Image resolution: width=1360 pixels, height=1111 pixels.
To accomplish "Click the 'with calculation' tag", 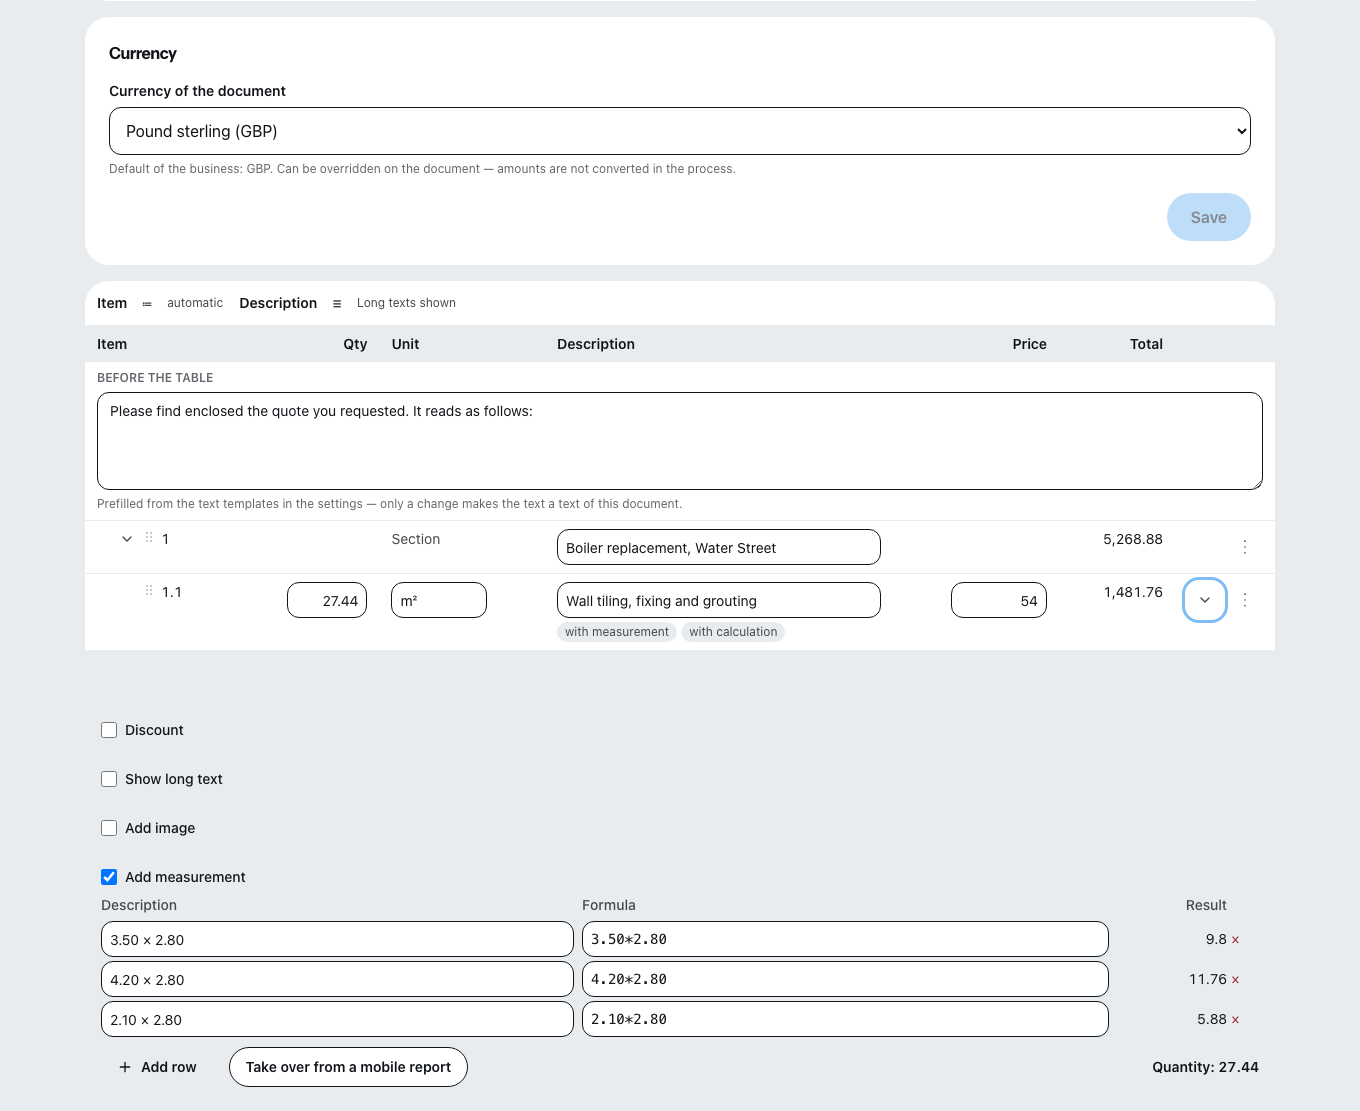I will (x=733, y=632).
